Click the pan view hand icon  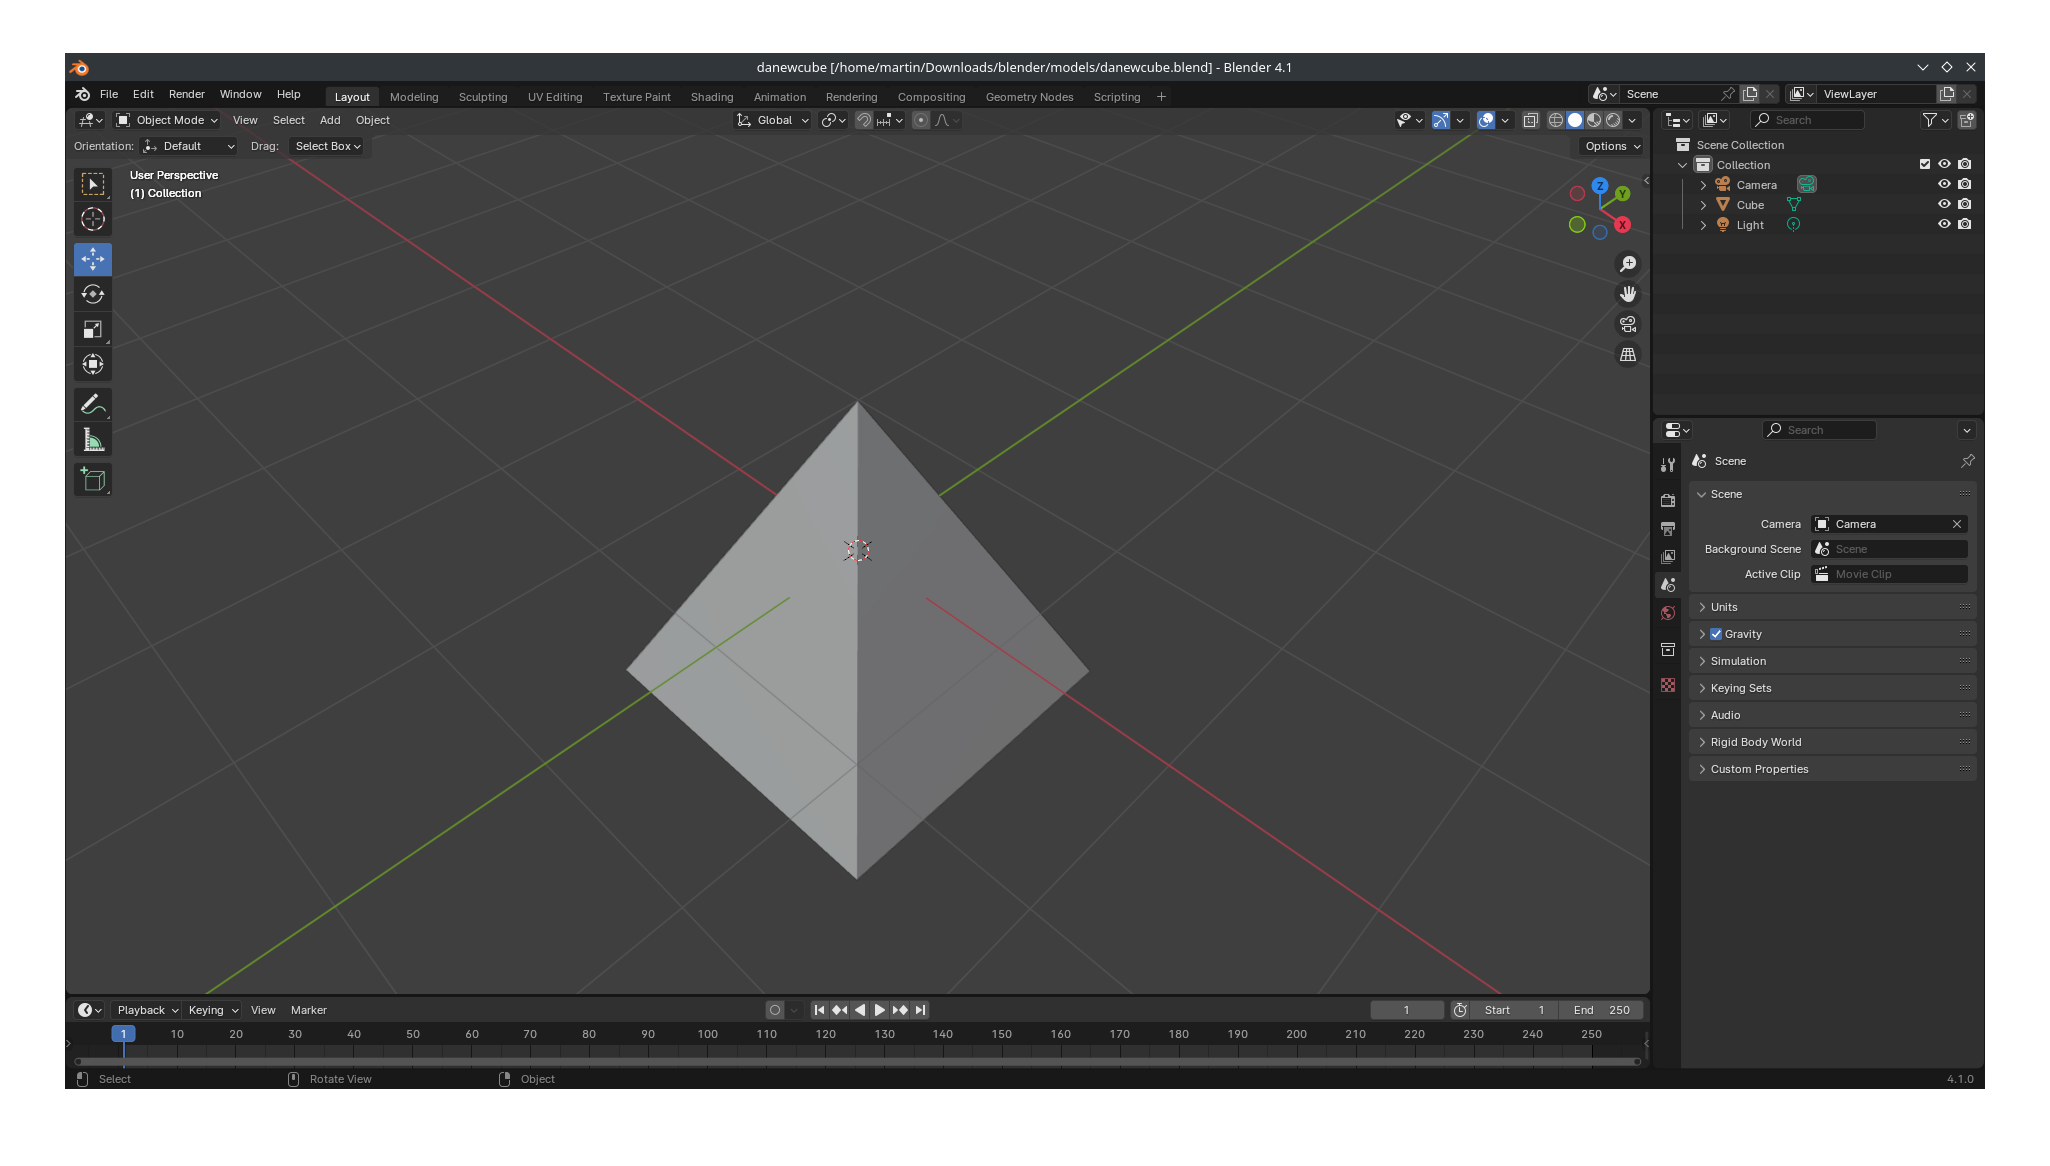(1628, 294)
